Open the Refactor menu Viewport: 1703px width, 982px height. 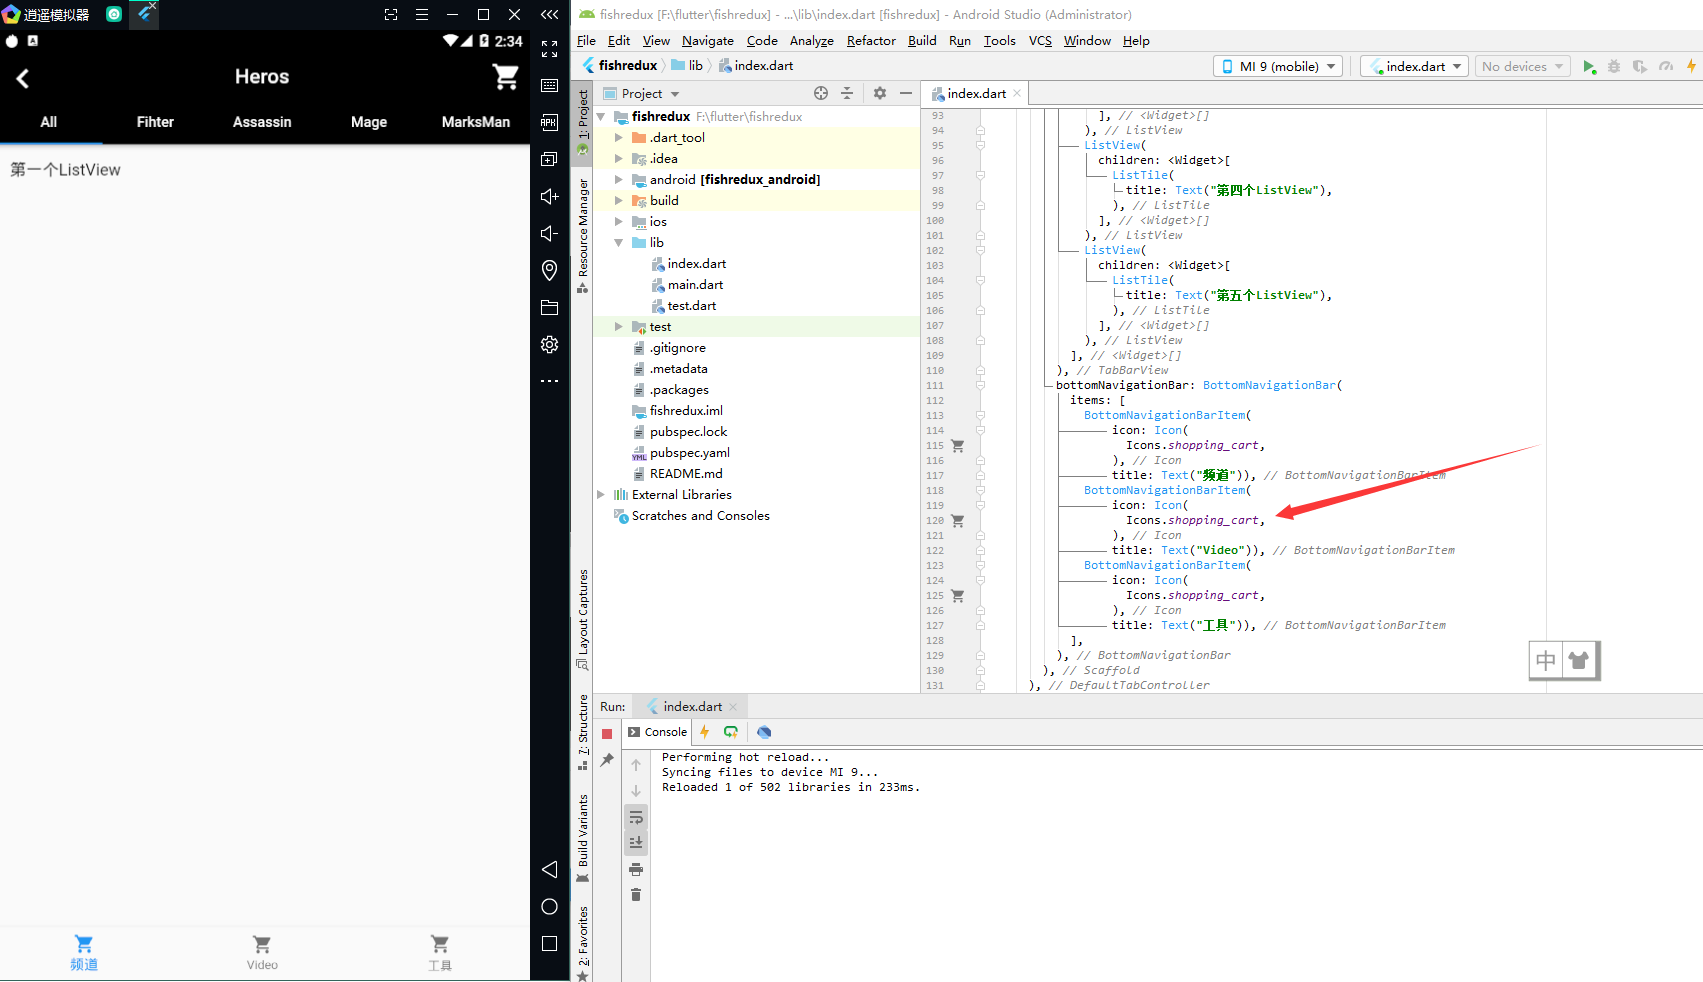coord(870,41)
